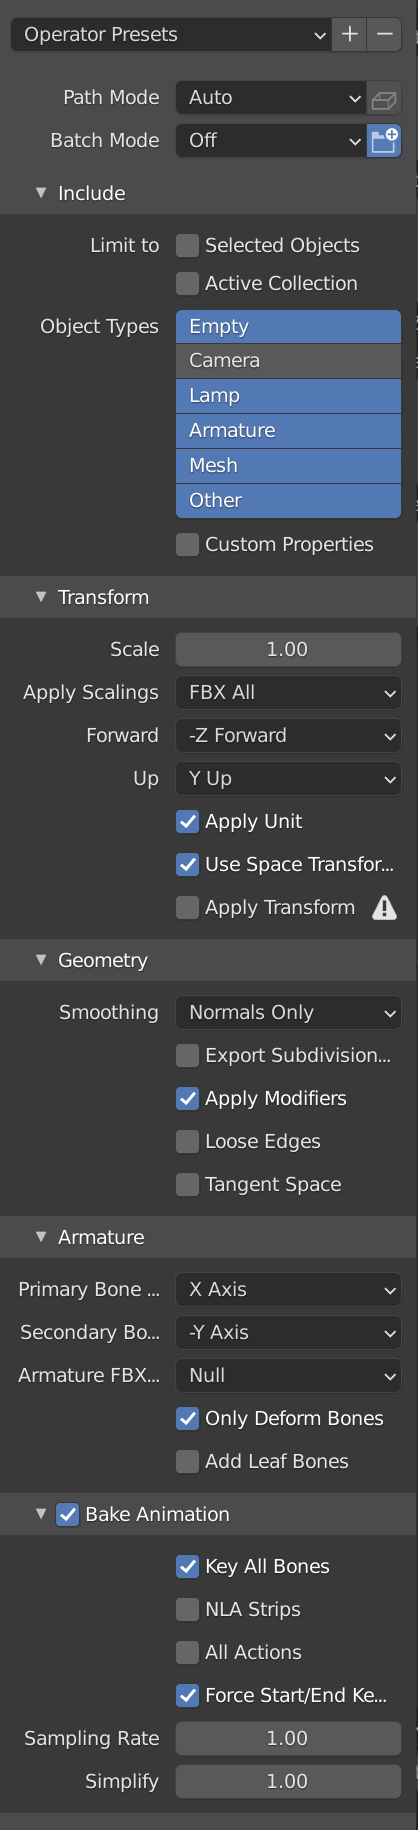Uncheck the Bake Animation header checkbox
The image size is (418, 1830).
tap(67, 1515)
